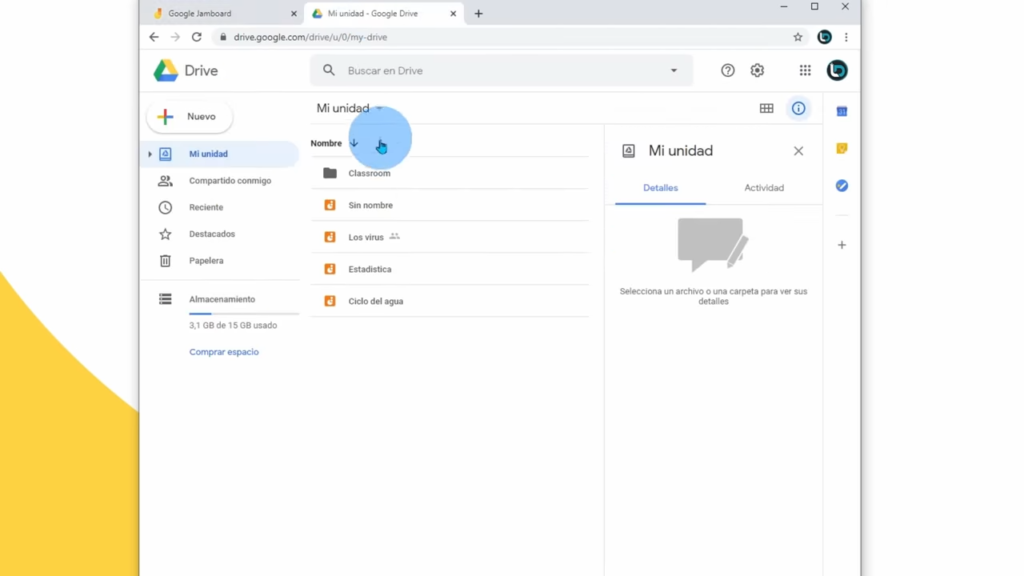The image size is (1024, 576).
Task: Click the search magnifier icon
Action: [329, 71]
